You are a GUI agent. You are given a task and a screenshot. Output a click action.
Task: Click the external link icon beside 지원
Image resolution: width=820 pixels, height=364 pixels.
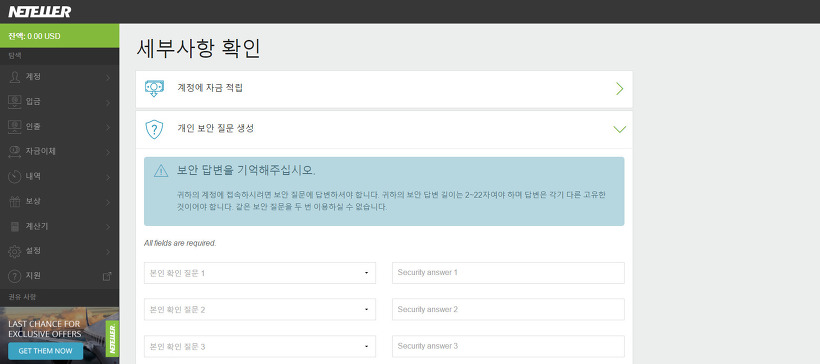click(107, 276)
